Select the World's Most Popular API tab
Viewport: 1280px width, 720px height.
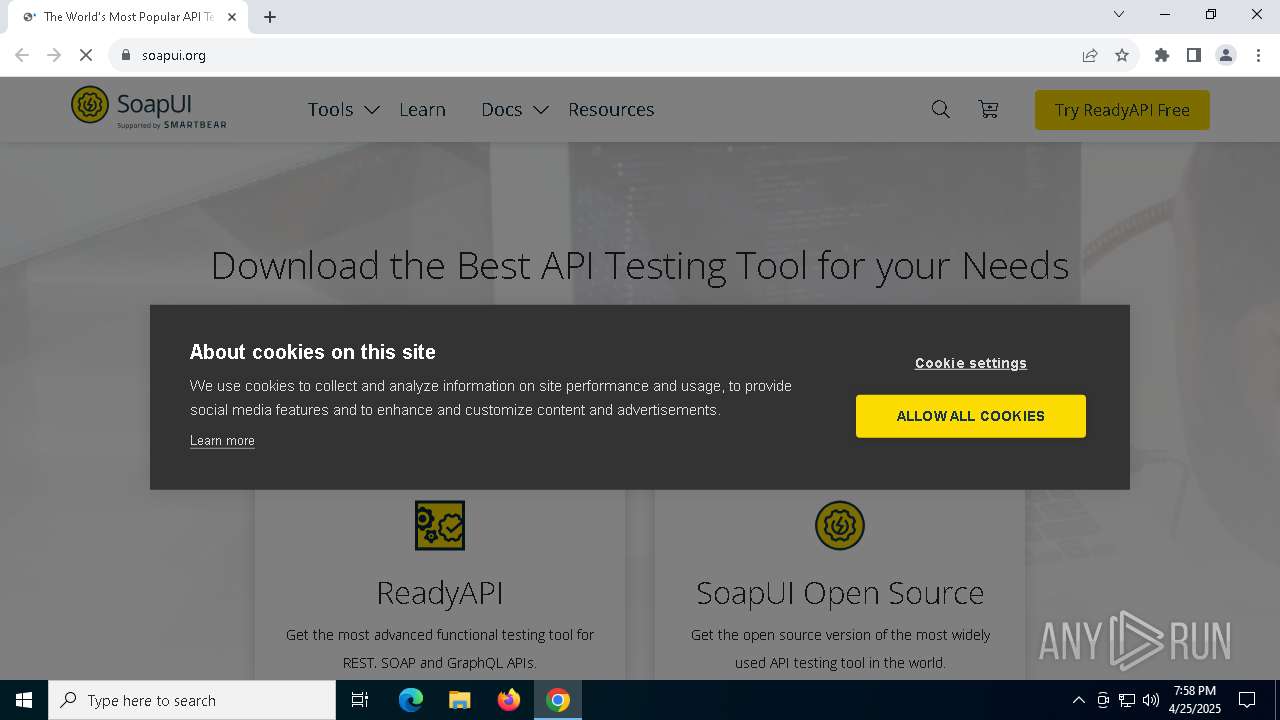tap(128, 17)
